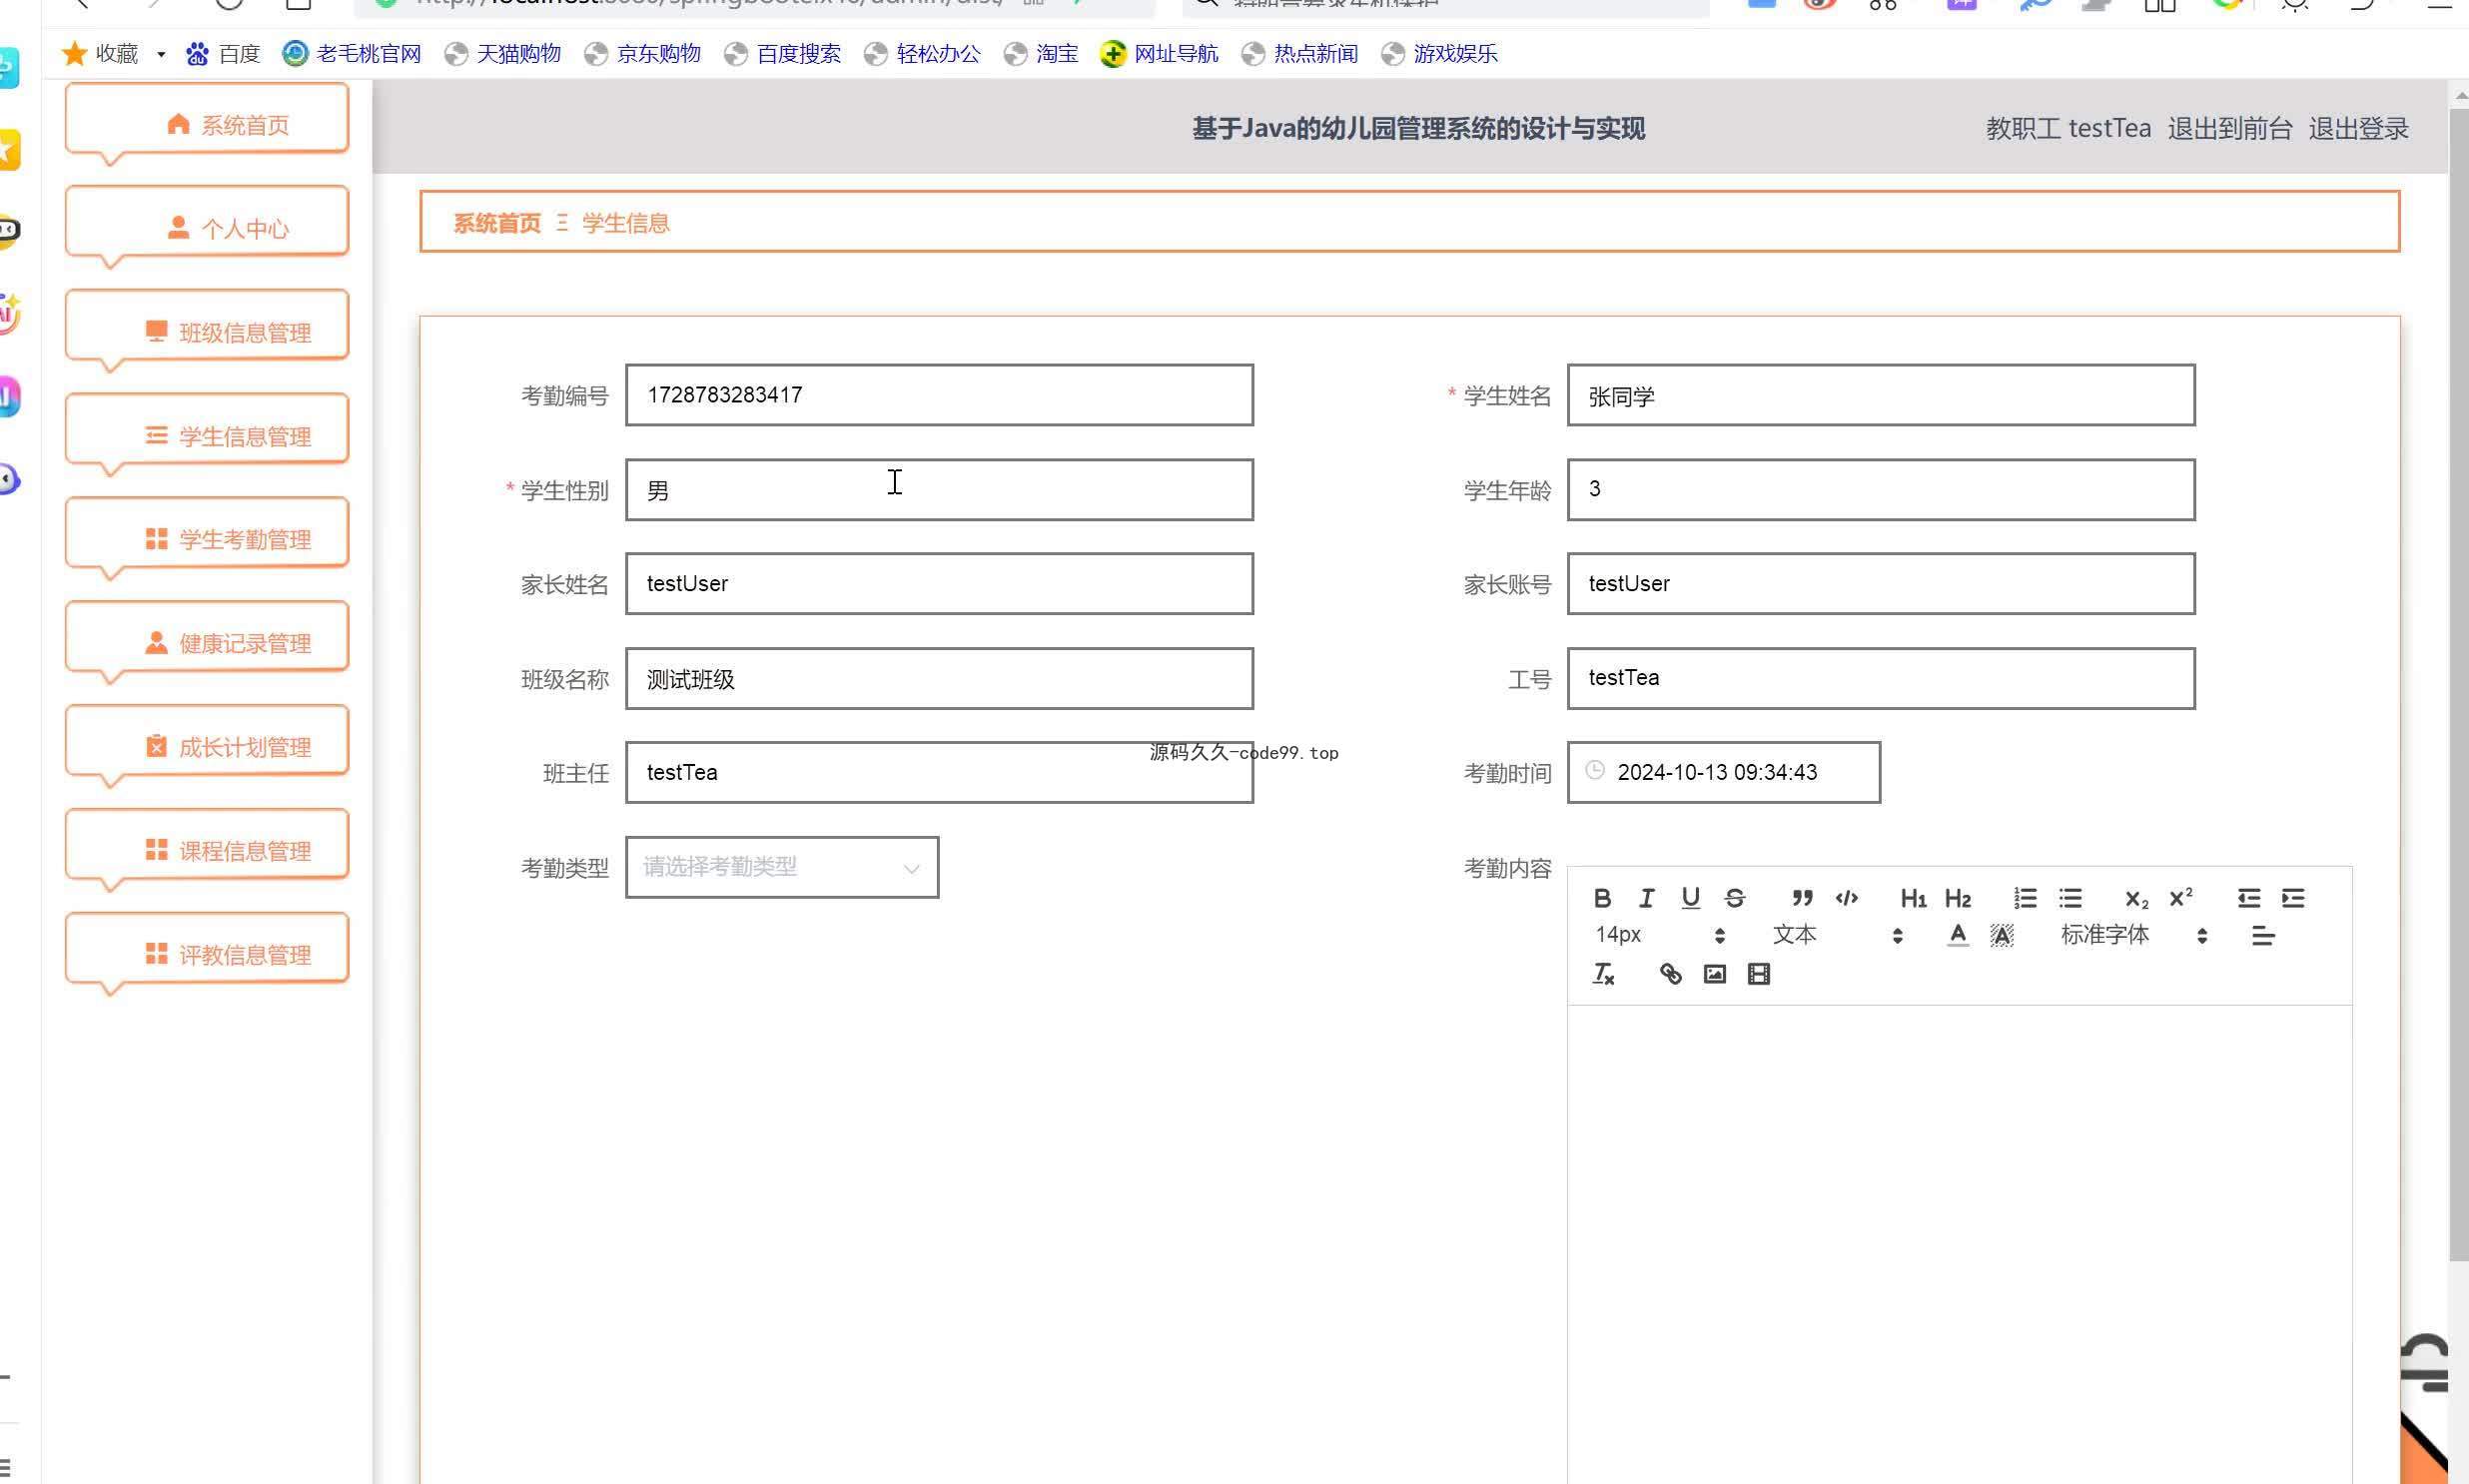The image size is (2469, 1484).
Task: Open the 学生信息管理 sidebar menu
Action: click(207, 436)
